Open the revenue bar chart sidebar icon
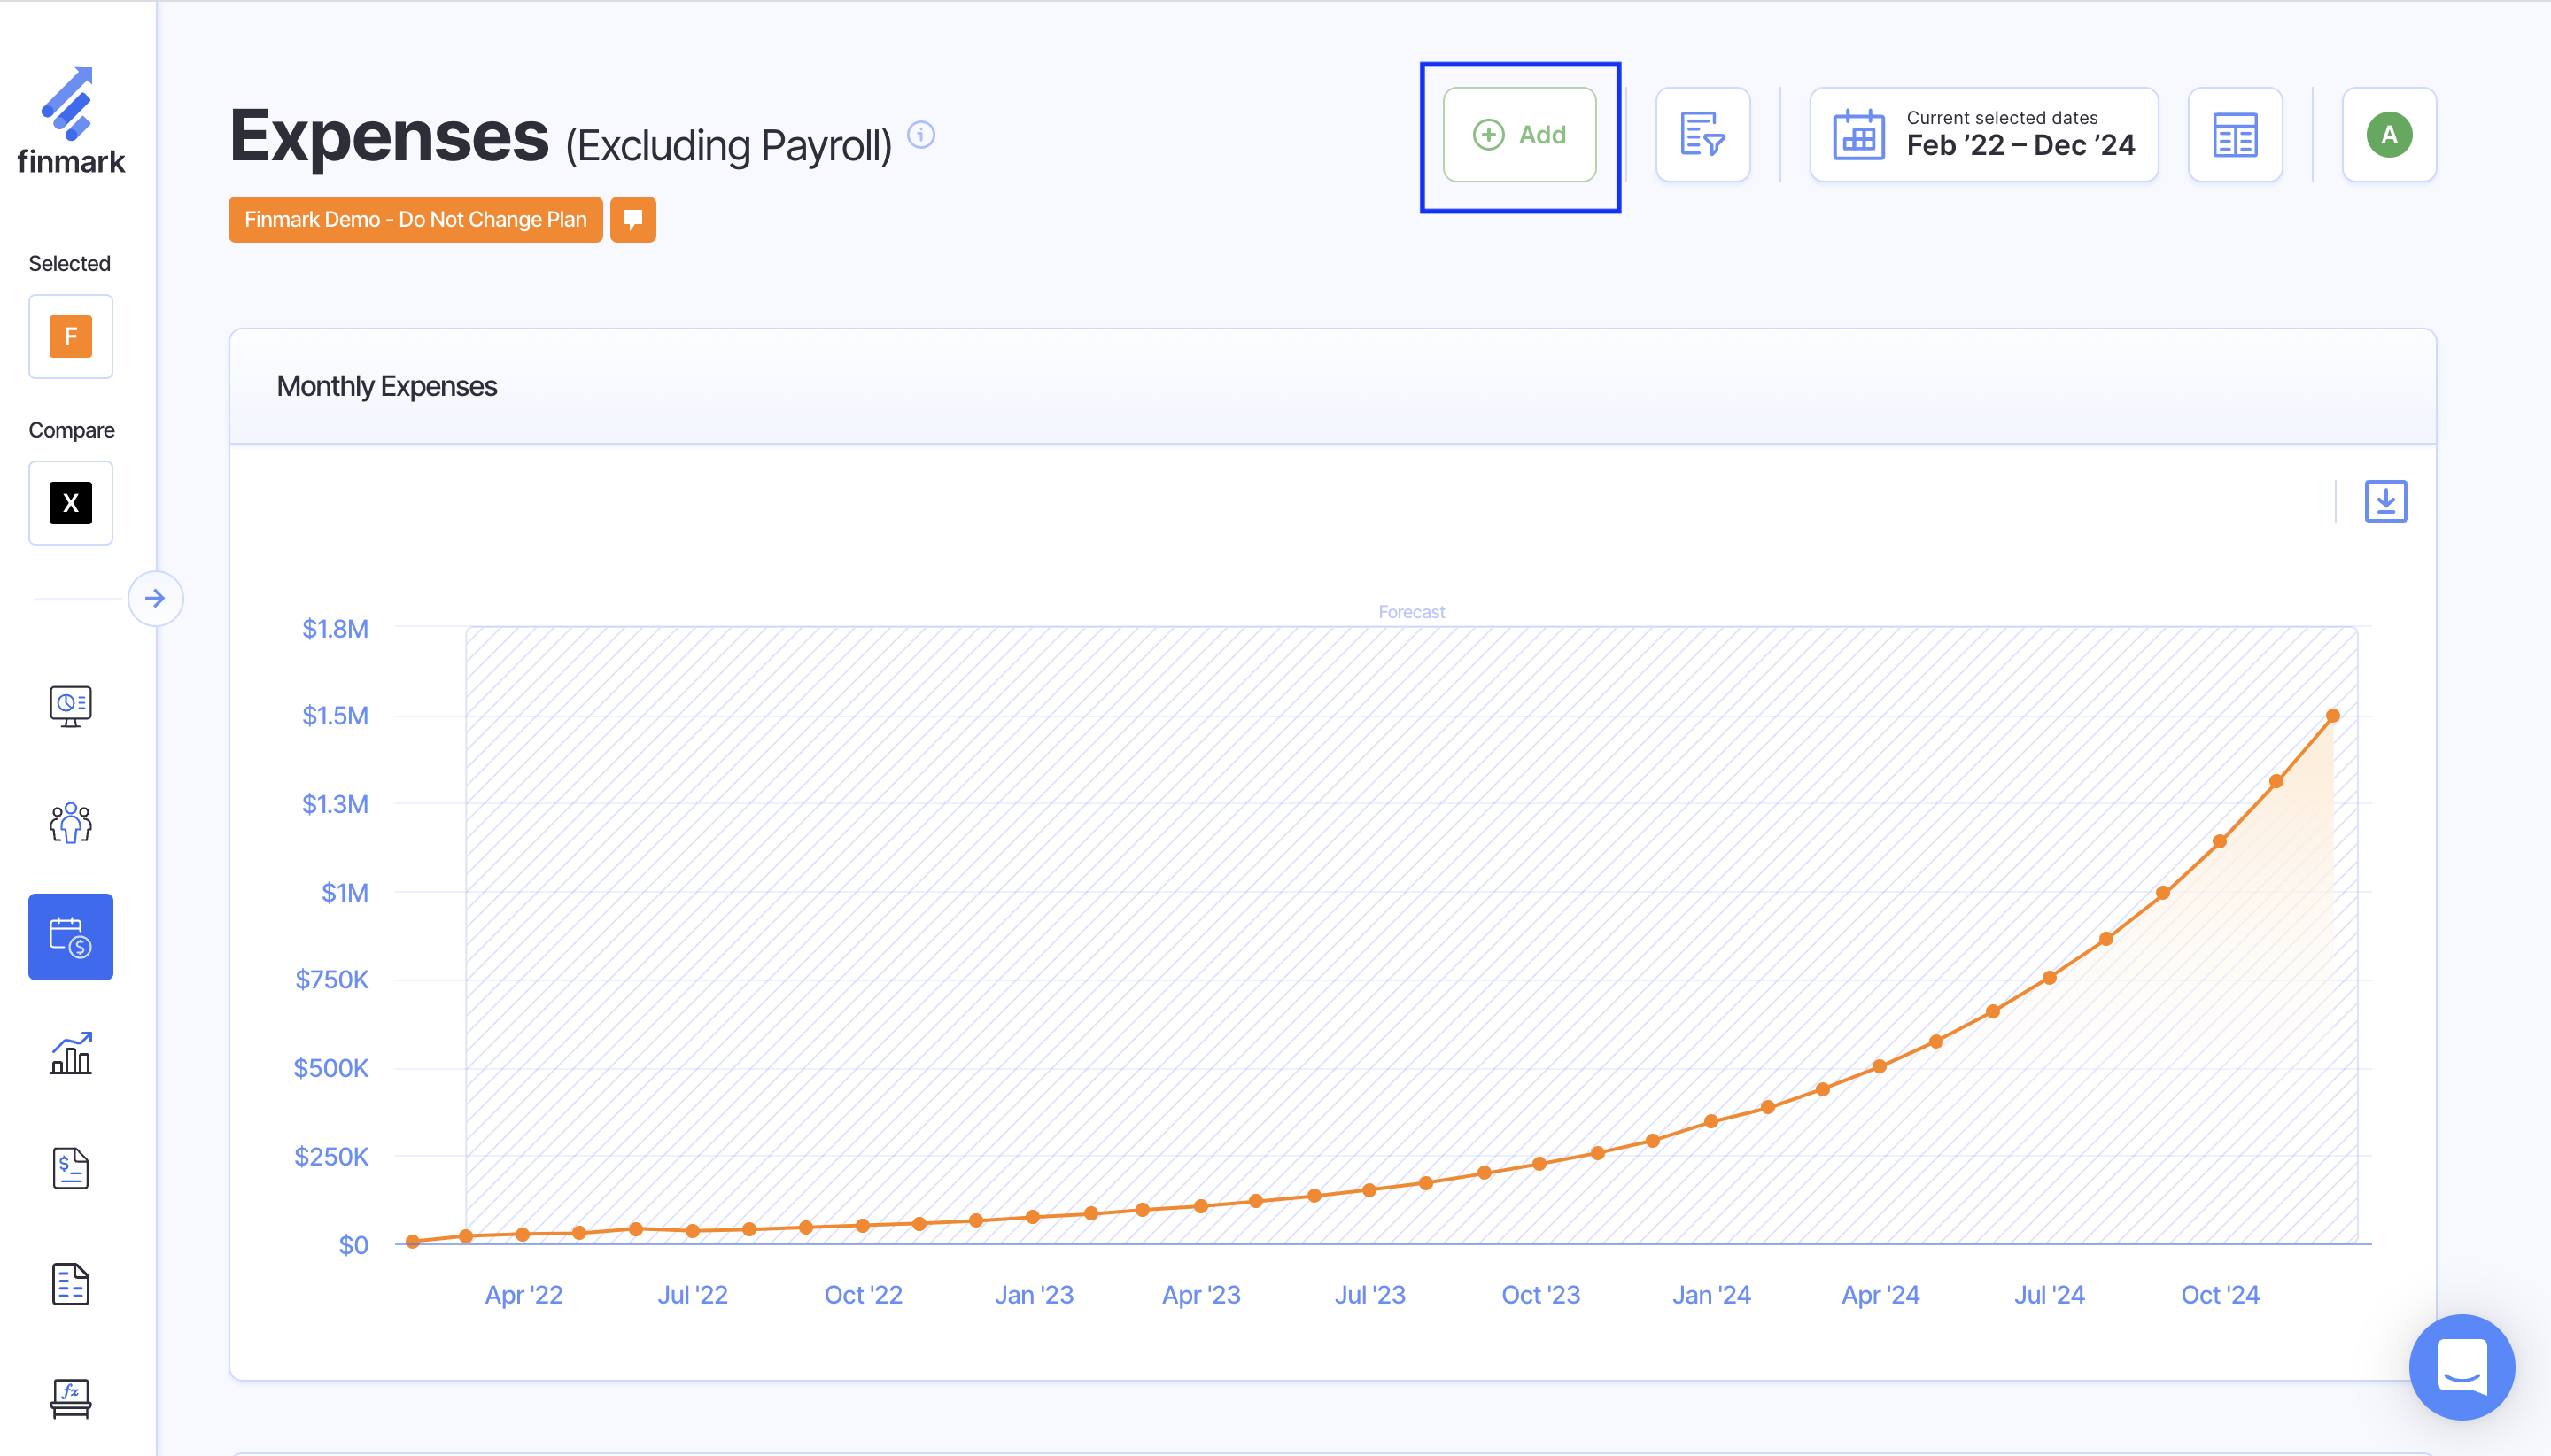 tap(70, 1053)
